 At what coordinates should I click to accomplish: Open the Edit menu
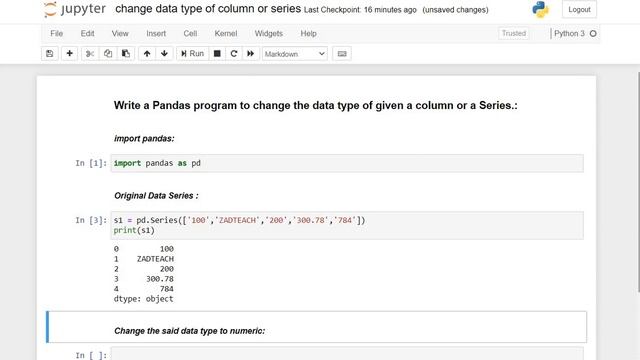pyautogui.click(x=87, y=33)
